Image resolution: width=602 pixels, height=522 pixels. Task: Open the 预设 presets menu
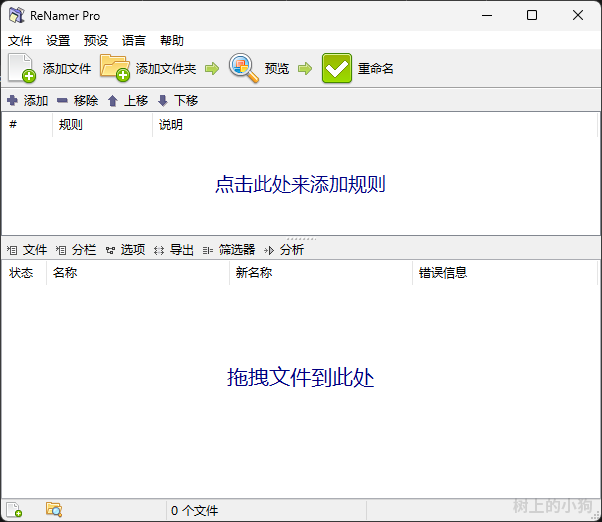pos(96,41)
